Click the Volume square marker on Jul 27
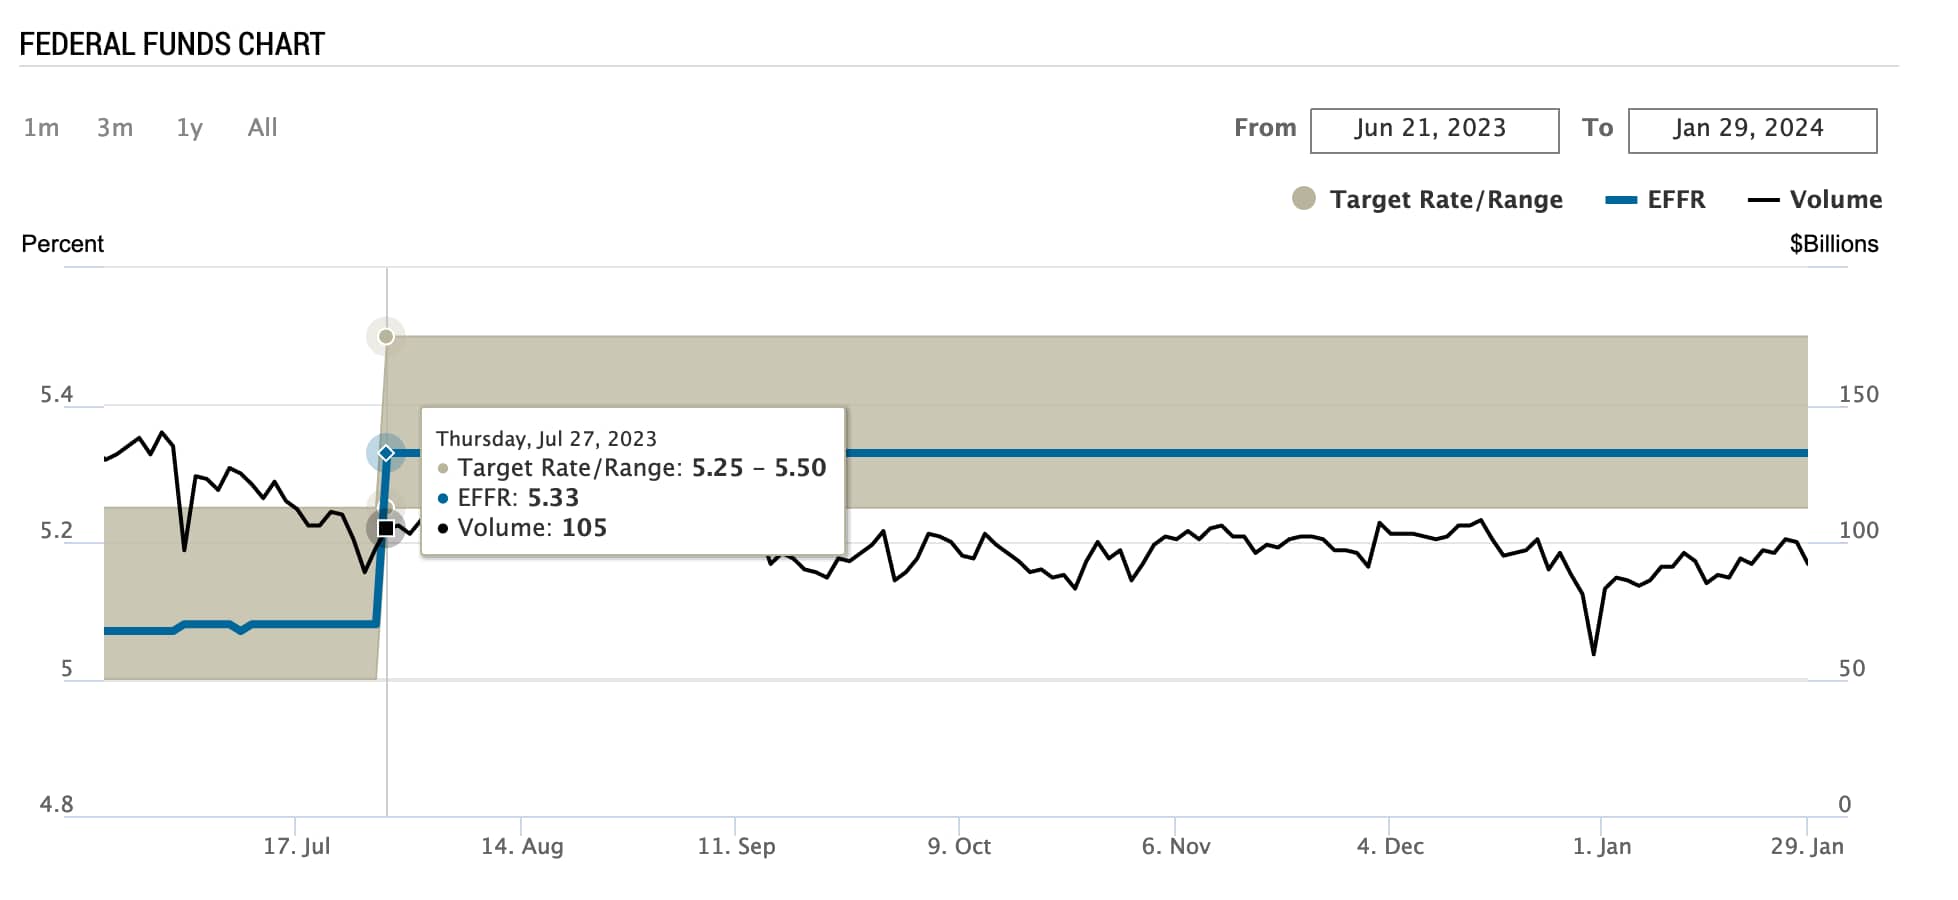Viewport: 1958px width, 900px height. click(x=386, y=528)
